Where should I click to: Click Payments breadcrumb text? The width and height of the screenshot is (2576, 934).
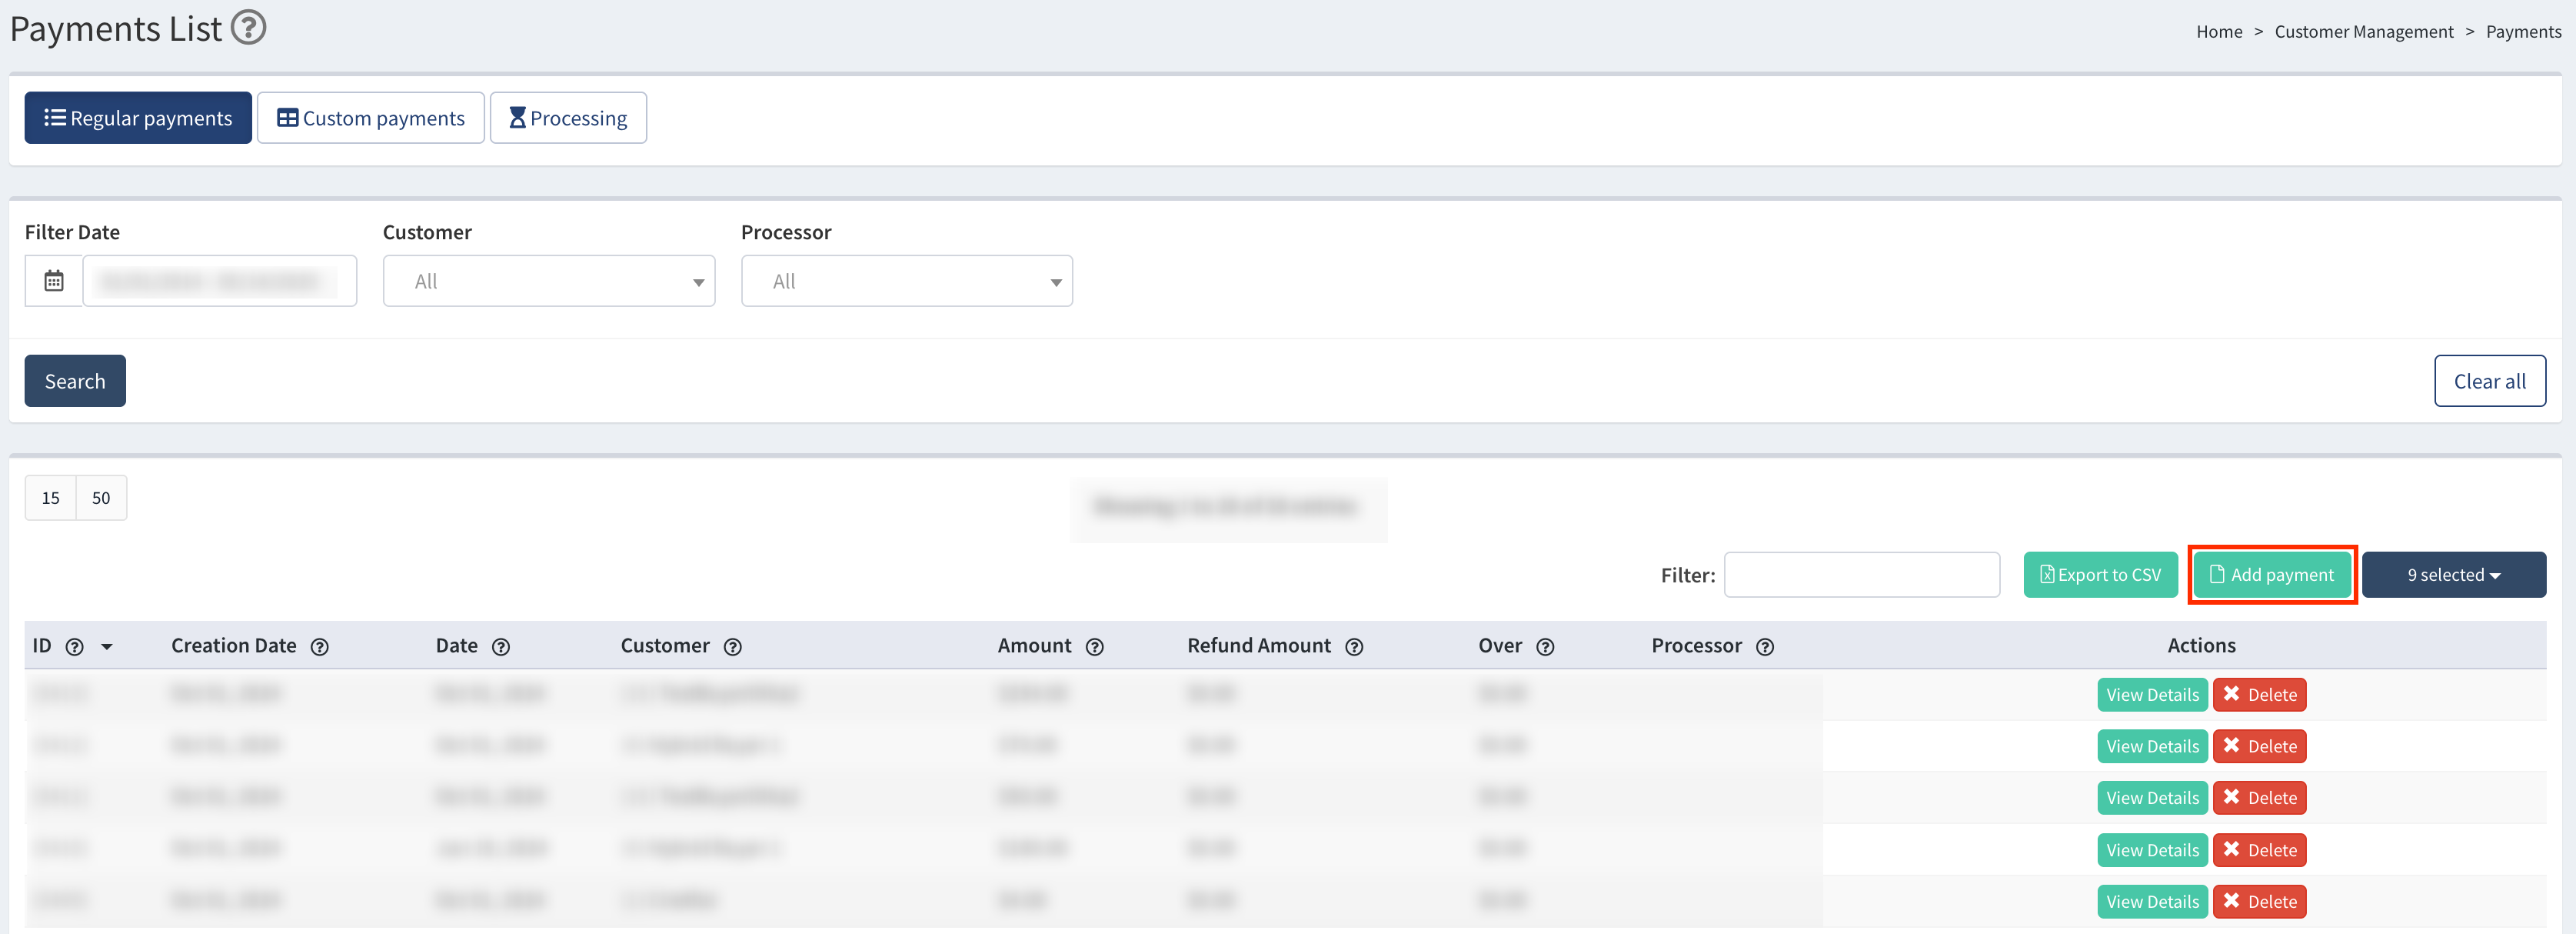coord(2523,32)
